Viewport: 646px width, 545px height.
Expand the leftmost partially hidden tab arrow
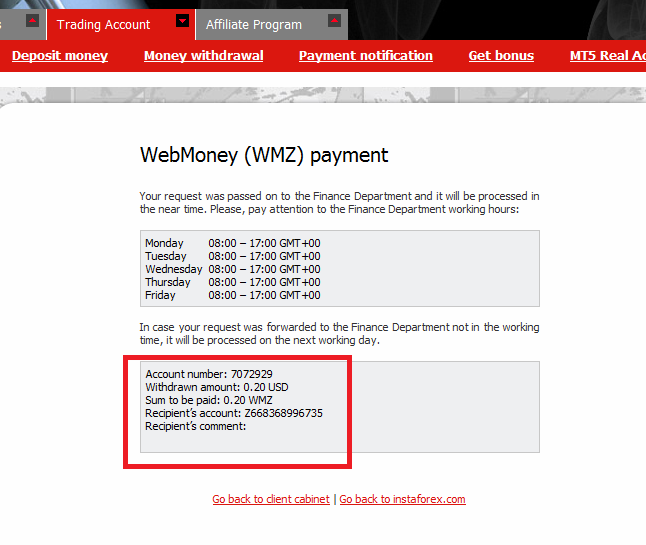(x=32, y=20)
